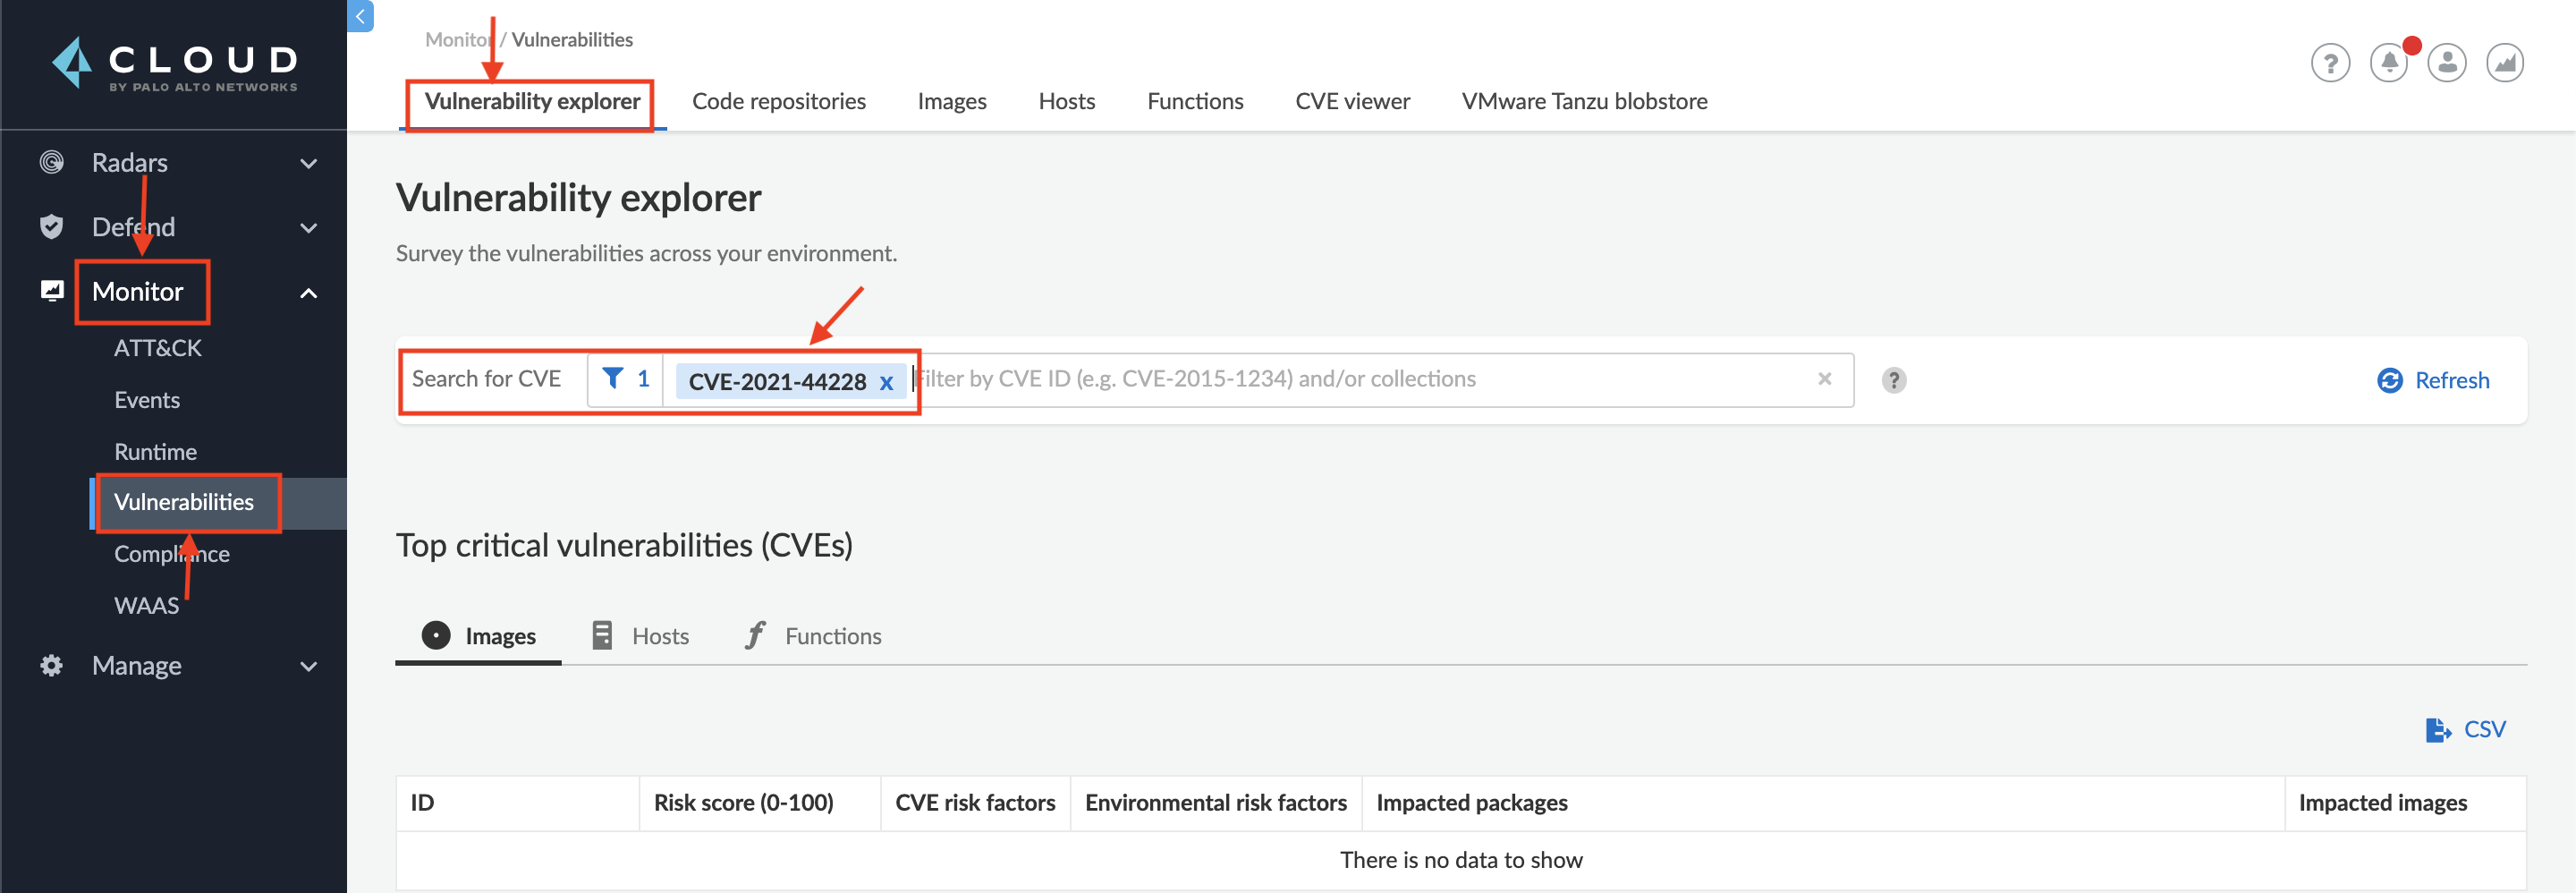Remove the CVE-2021-44228 filter tag

coord(886,382)
